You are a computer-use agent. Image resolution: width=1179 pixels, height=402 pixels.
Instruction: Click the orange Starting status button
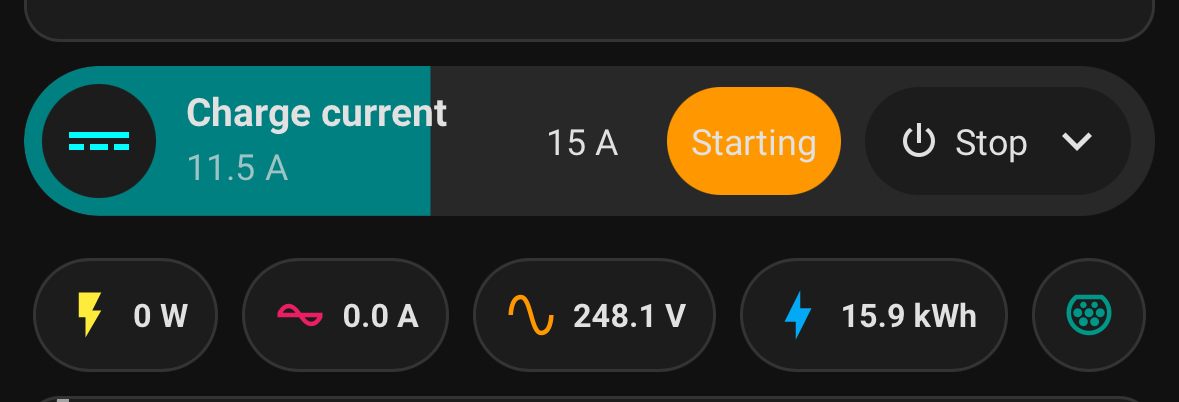[753, 141]
